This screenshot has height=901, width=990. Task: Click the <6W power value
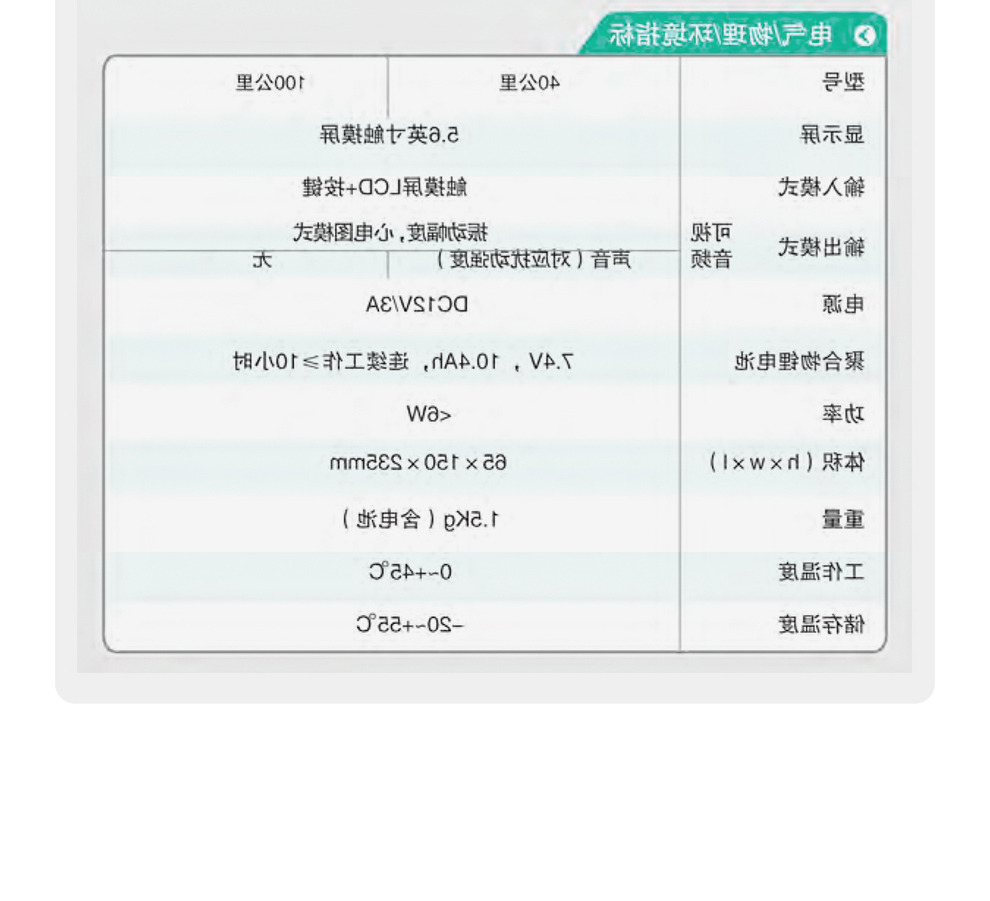coord(429,413)
